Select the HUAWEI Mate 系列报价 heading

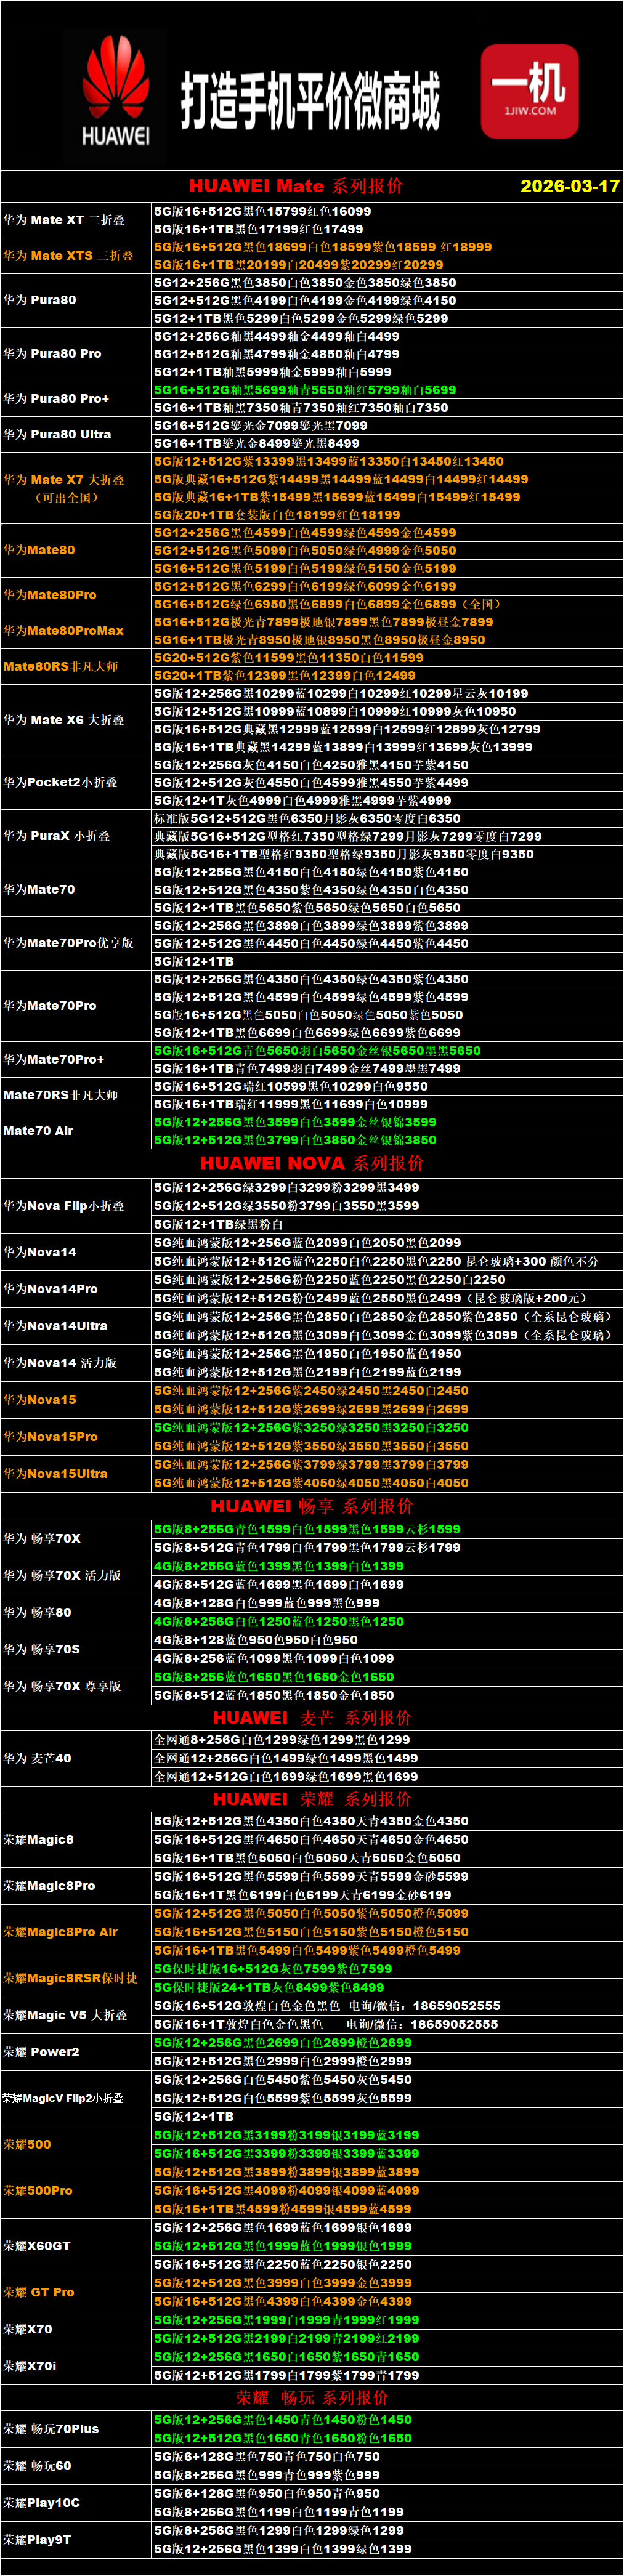coord(296,186)
